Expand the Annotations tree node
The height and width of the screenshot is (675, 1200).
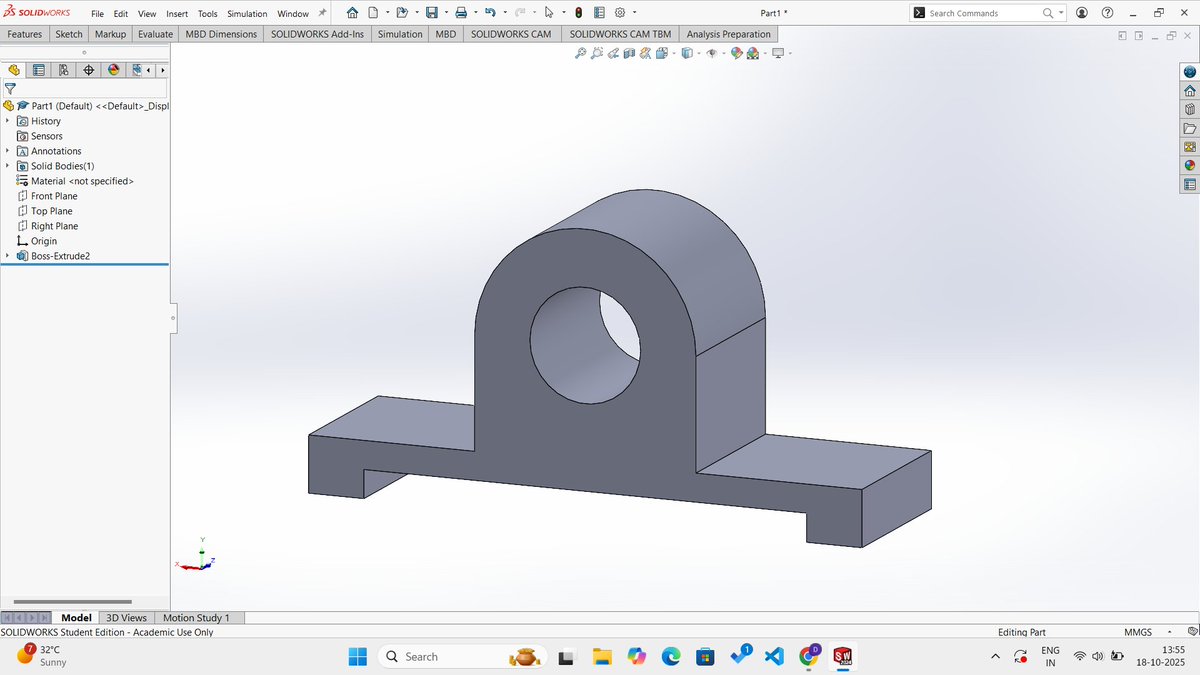coord(8,151)
